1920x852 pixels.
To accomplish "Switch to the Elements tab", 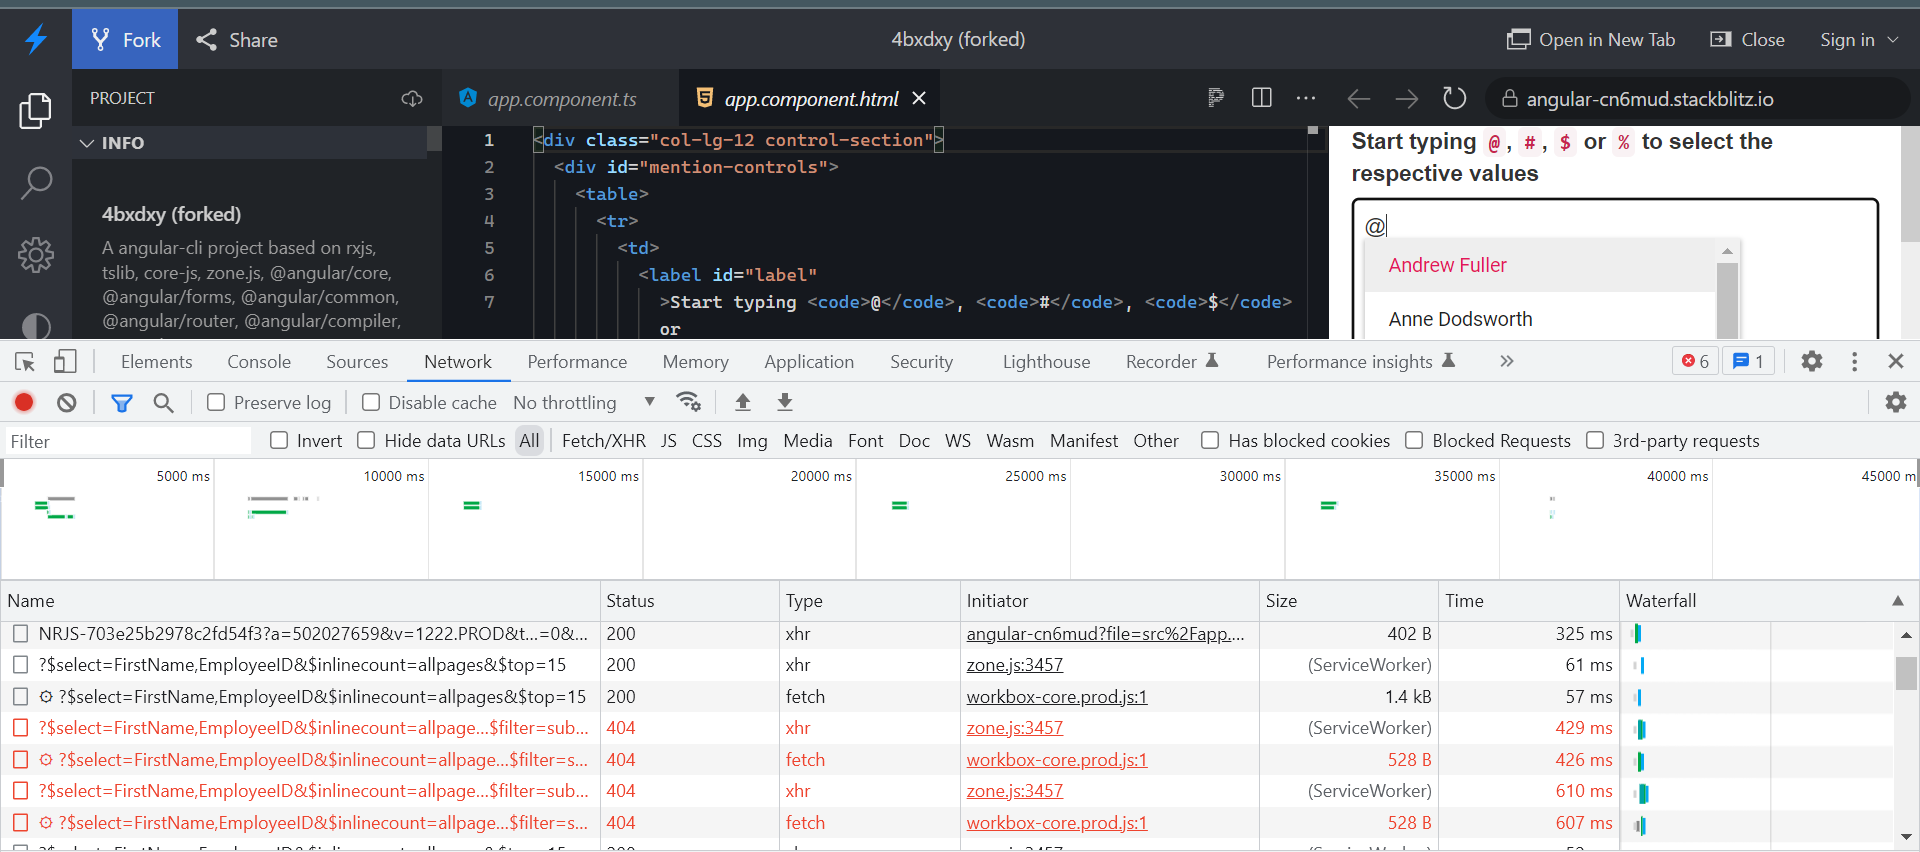I will (156, 361).
